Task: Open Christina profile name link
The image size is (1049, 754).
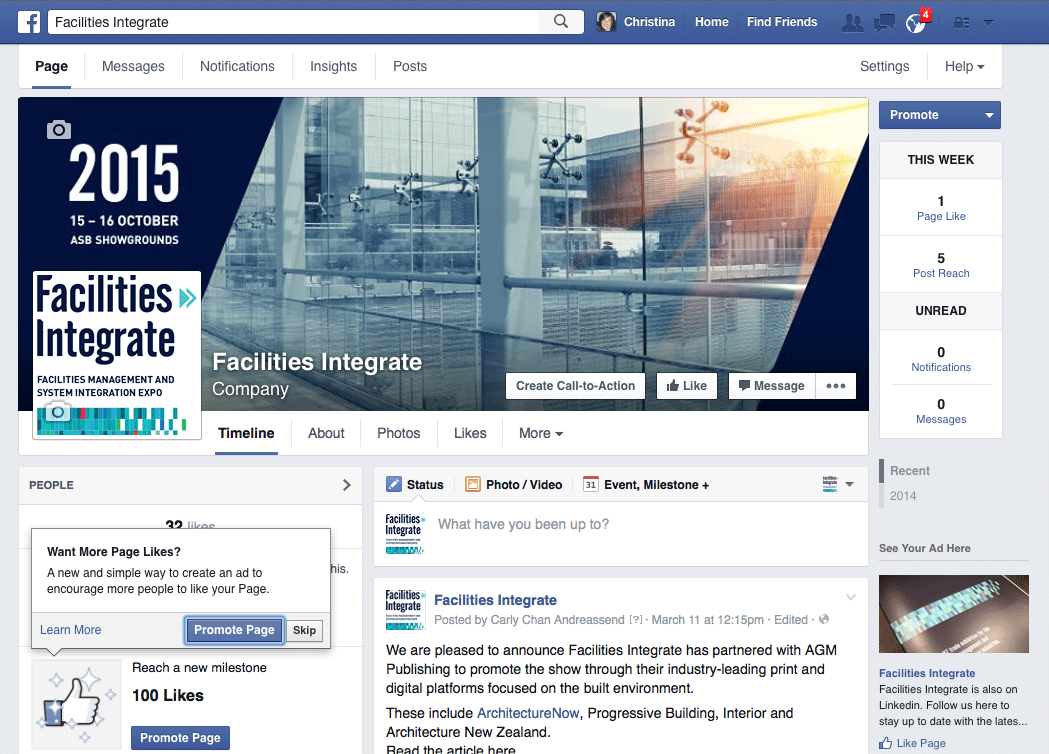Action: [x=649, y=22]
